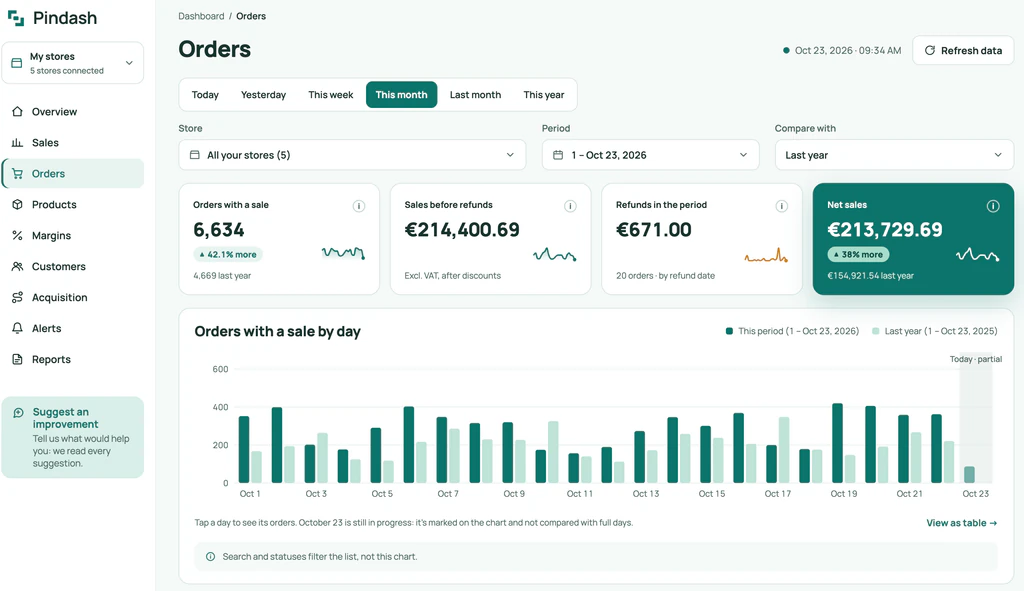
Task: Click the Sales before refunds sparkline
Action: 554,255
